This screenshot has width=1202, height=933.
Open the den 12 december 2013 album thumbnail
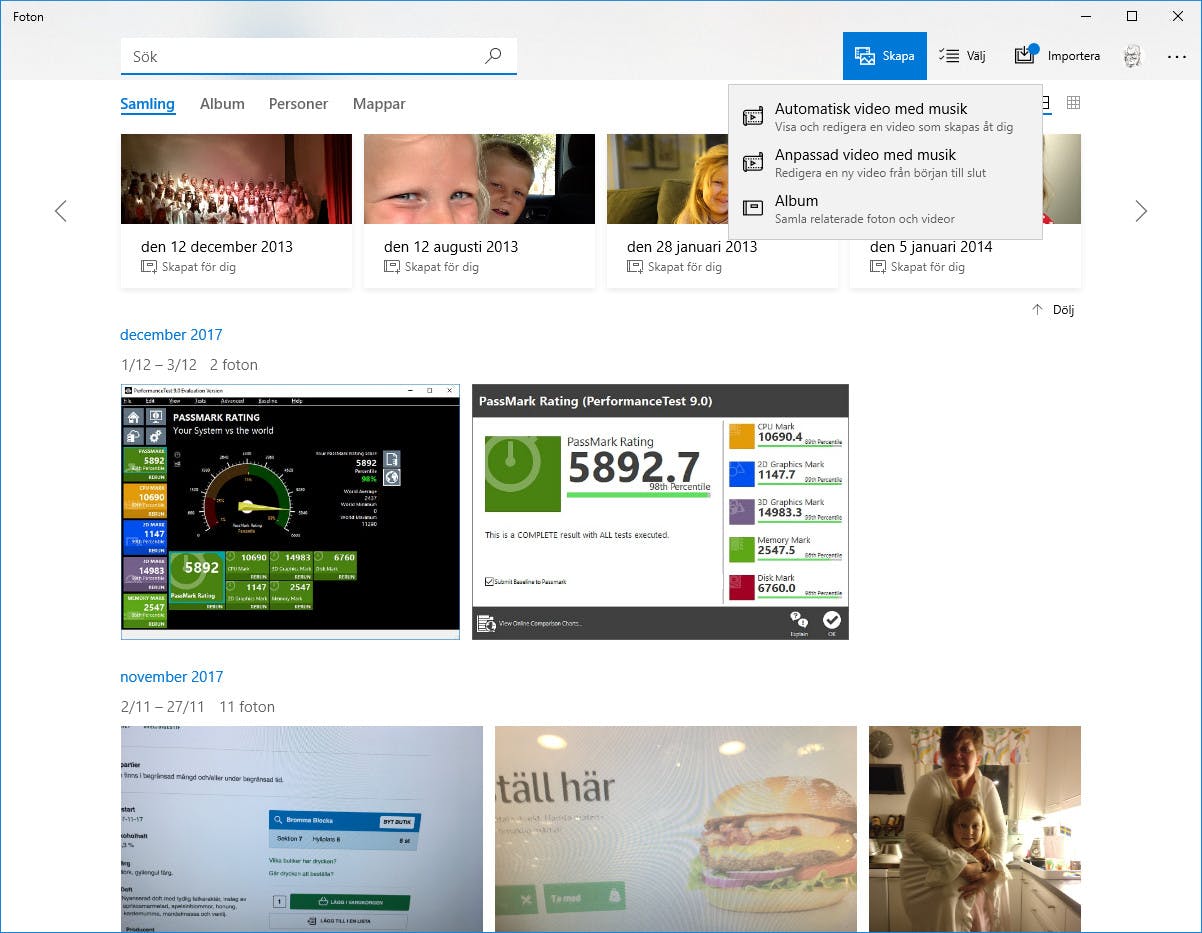tap(236, 179)
